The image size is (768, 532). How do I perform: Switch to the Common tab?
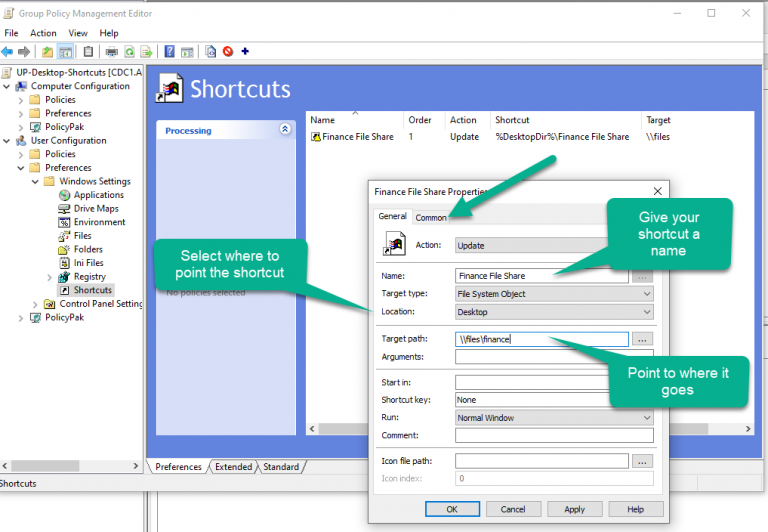(x=431, y=218)
